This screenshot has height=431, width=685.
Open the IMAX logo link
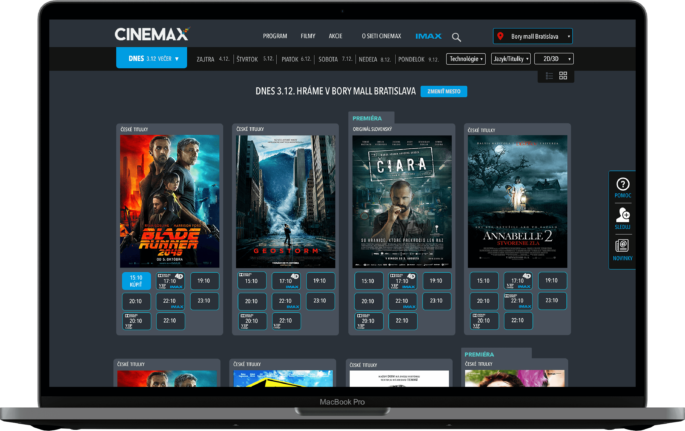pyautogui.click(x=428, y=36)
